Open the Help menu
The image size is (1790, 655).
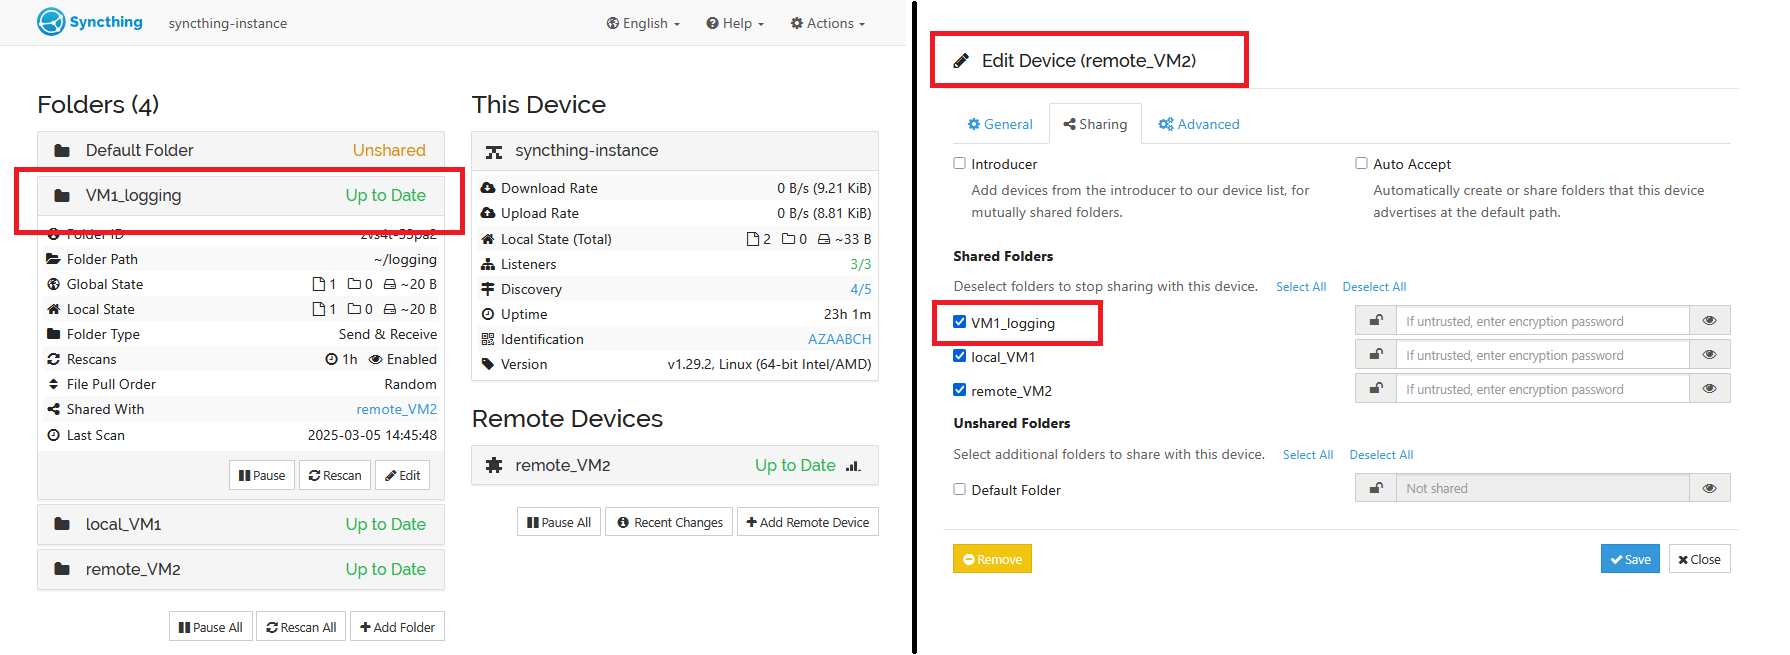click(735, 23)
